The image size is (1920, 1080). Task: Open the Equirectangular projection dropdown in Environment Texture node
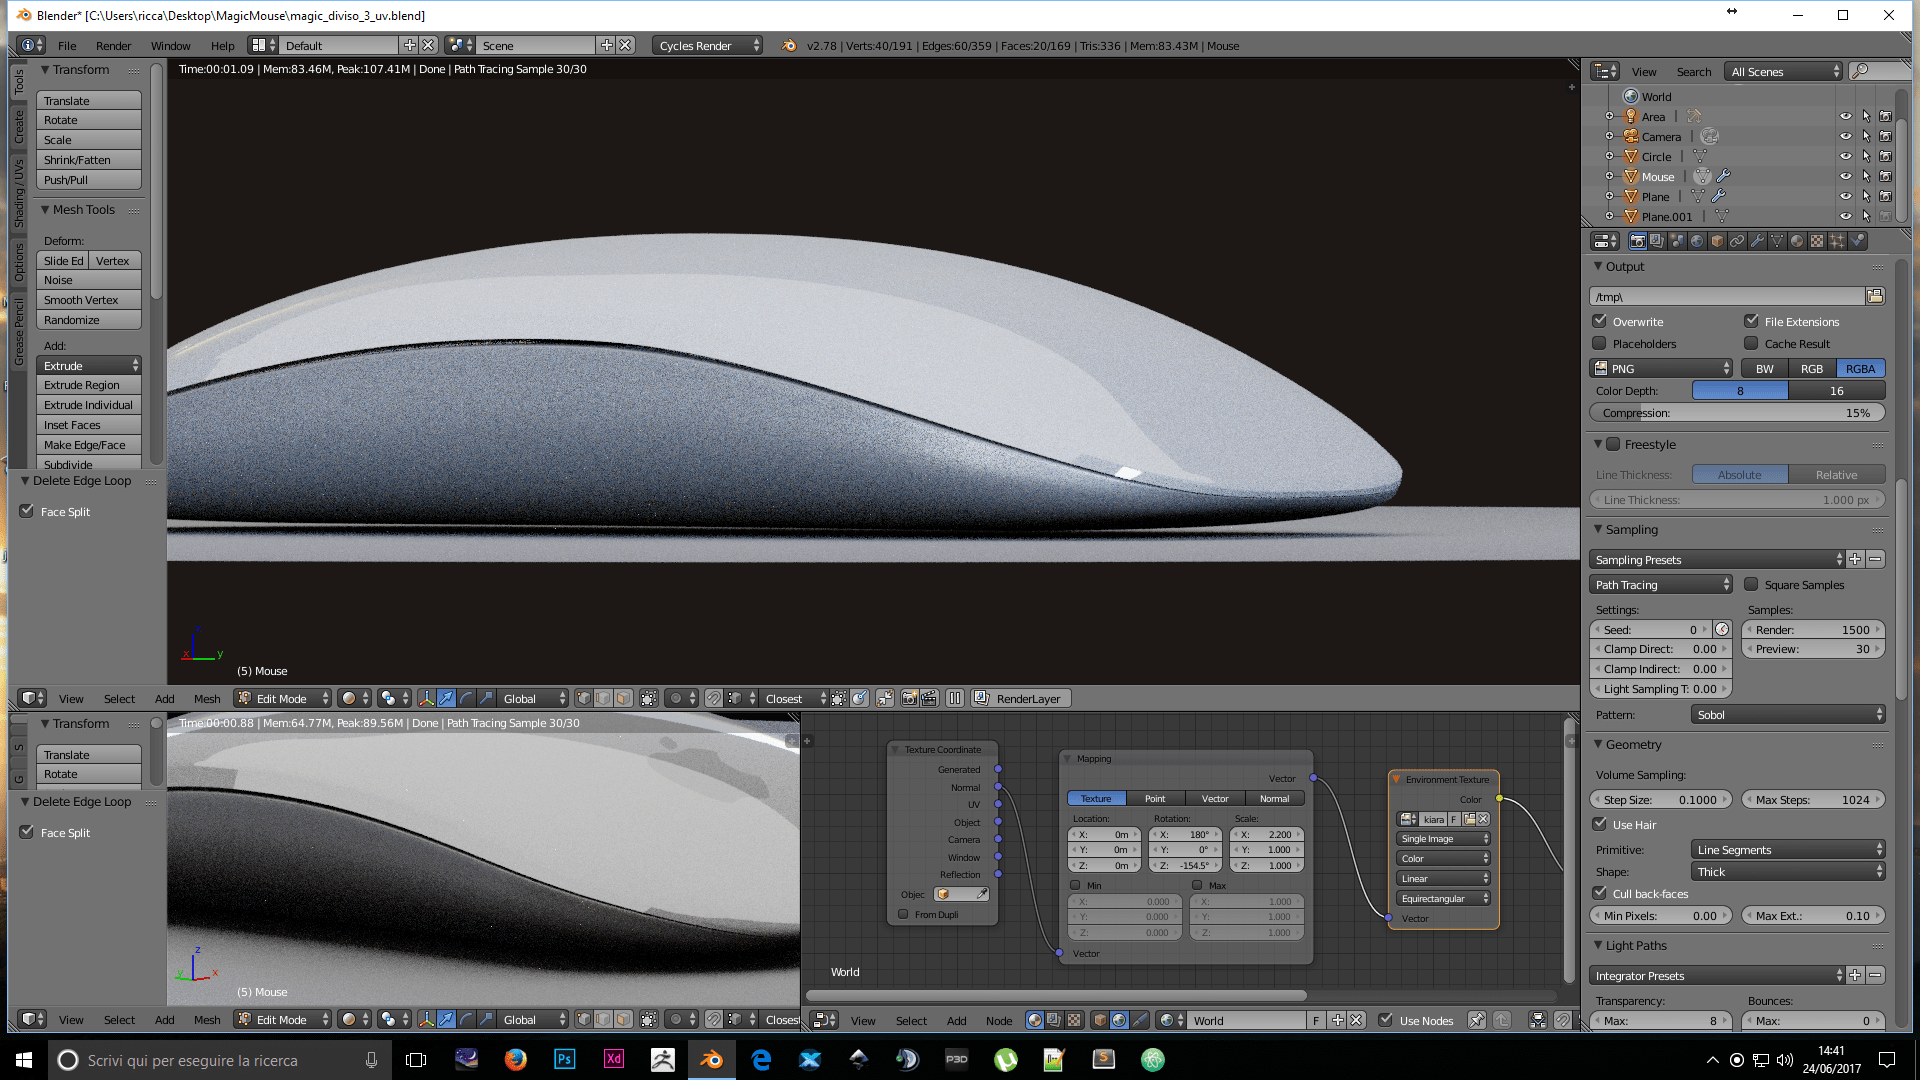(1443, 898)
